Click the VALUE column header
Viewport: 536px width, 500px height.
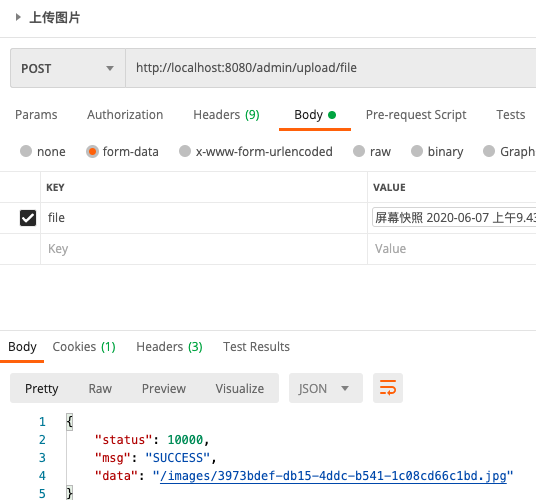(389, 188)
